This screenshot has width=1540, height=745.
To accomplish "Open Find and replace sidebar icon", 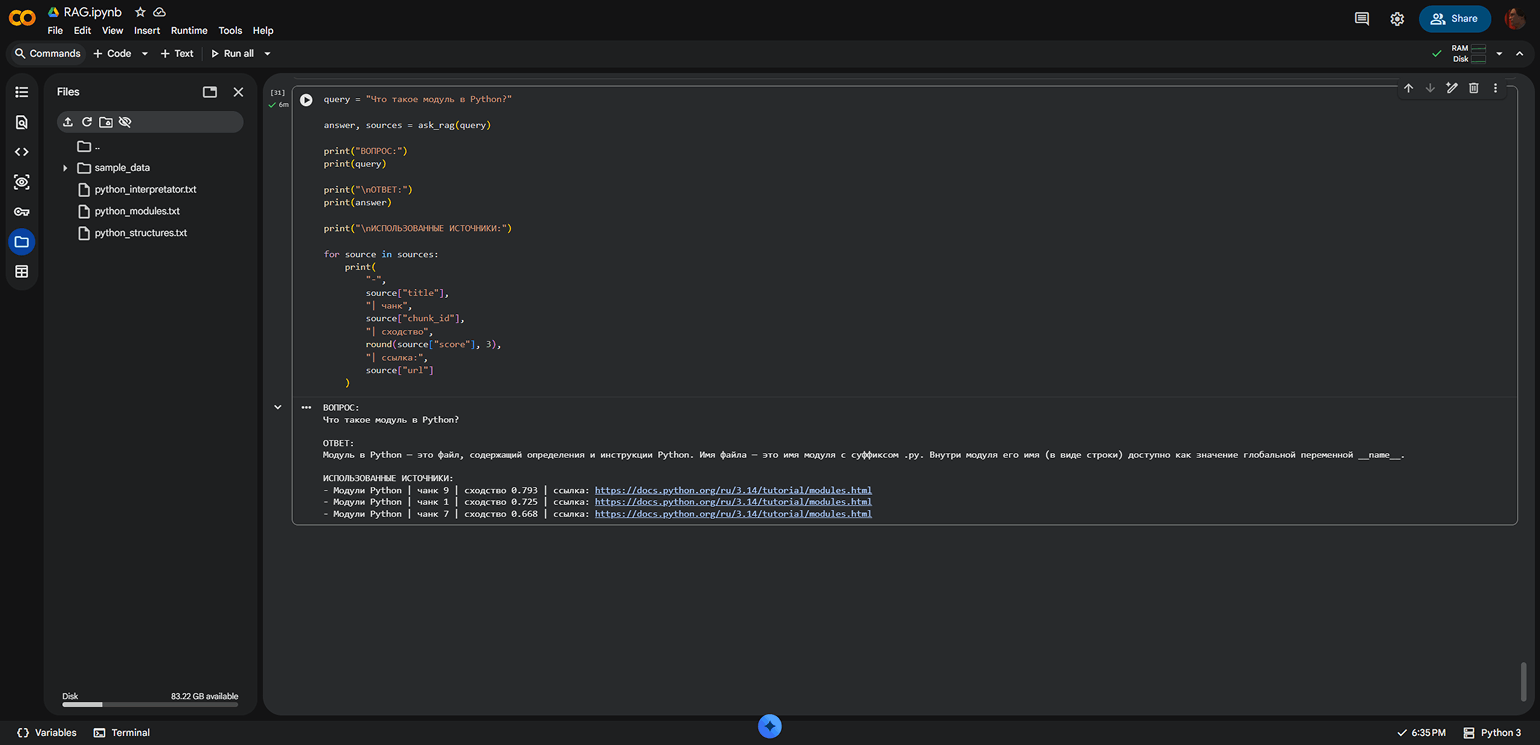I will [x=22, y=122].
